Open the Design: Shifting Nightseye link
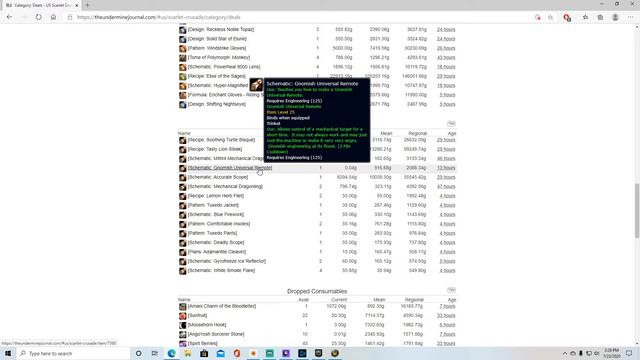The width and height of the screenshot is (640, 360). point(217,104)
